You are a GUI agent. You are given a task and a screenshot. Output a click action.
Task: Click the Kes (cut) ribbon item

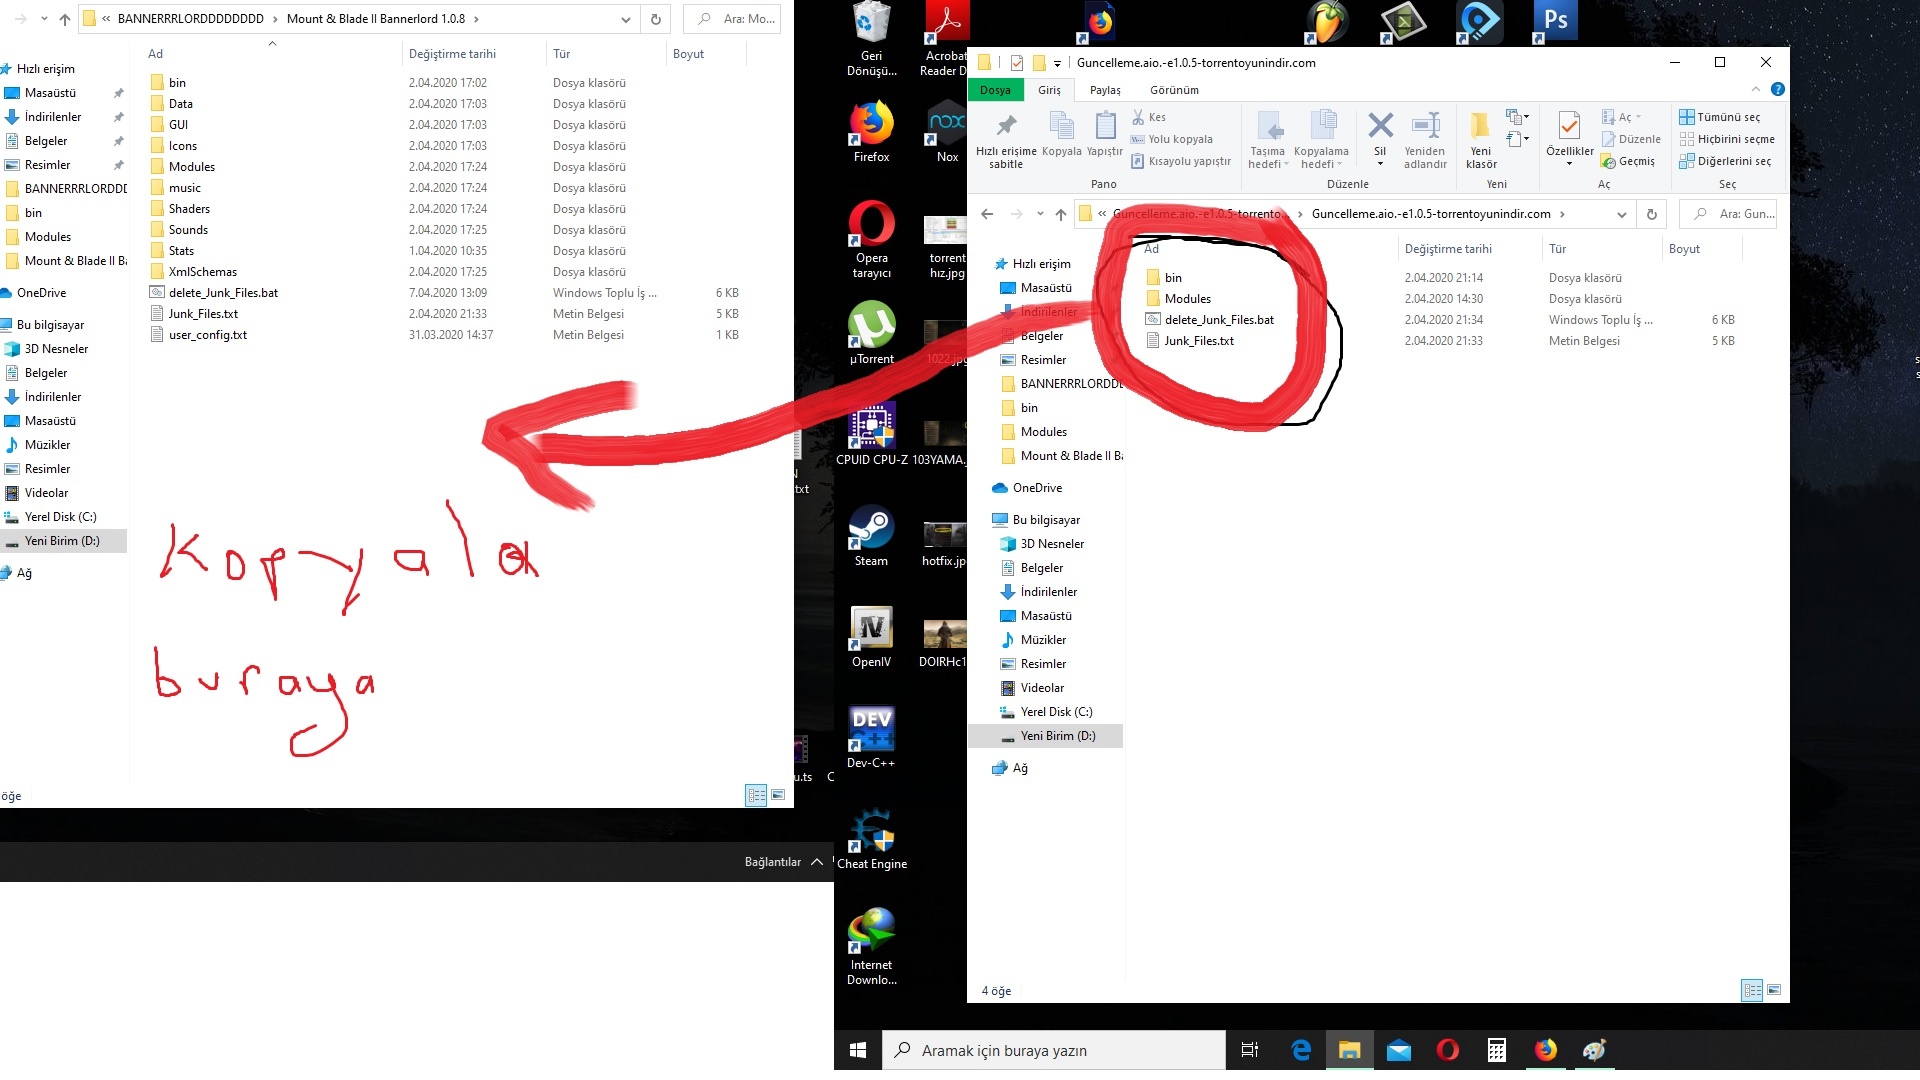point(1149,117)
